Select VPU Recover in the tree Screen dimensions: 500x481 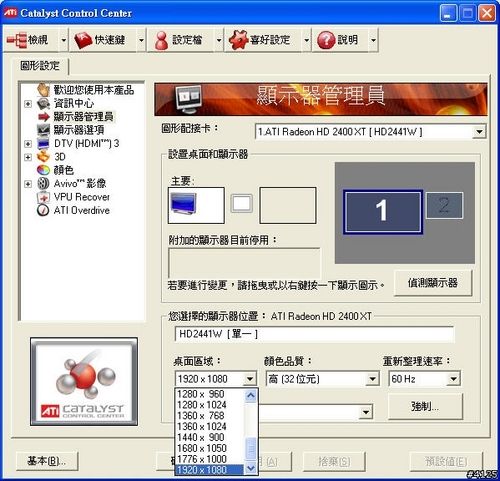pyautogui.click(x=82, y=197)
